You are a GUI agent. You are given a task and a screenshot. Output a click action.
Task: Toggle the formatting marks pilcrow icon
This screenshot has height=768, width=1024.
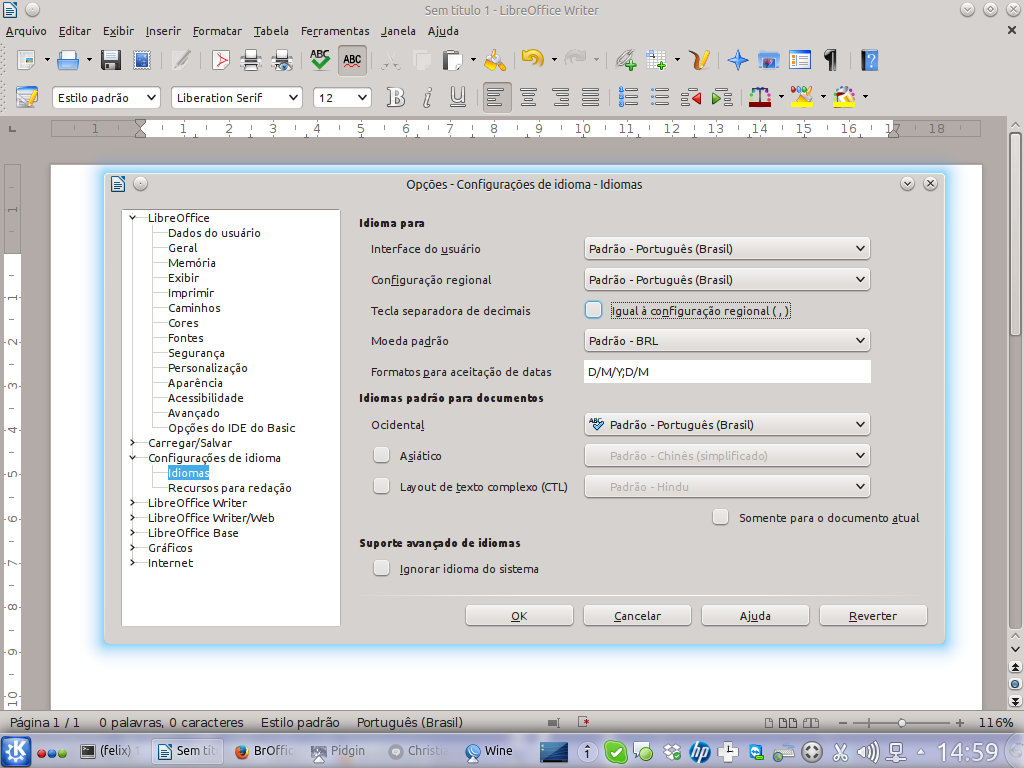coord(831,60)
